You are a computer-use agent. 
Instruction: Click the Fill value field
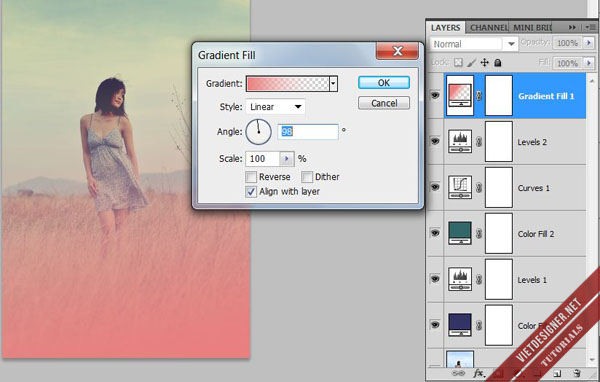[567, 62]
